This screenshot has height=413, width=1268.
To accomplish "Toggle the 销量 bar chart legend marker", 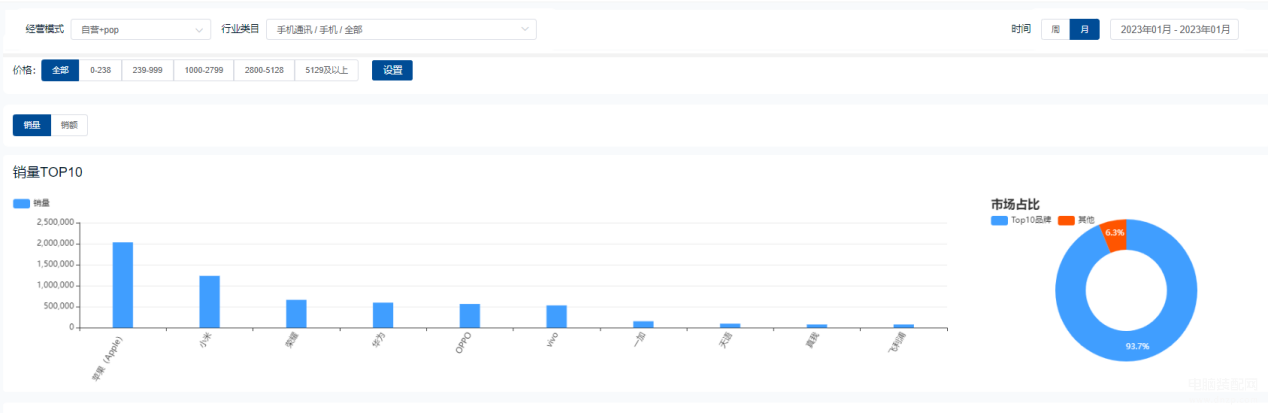I will point(21,203).
